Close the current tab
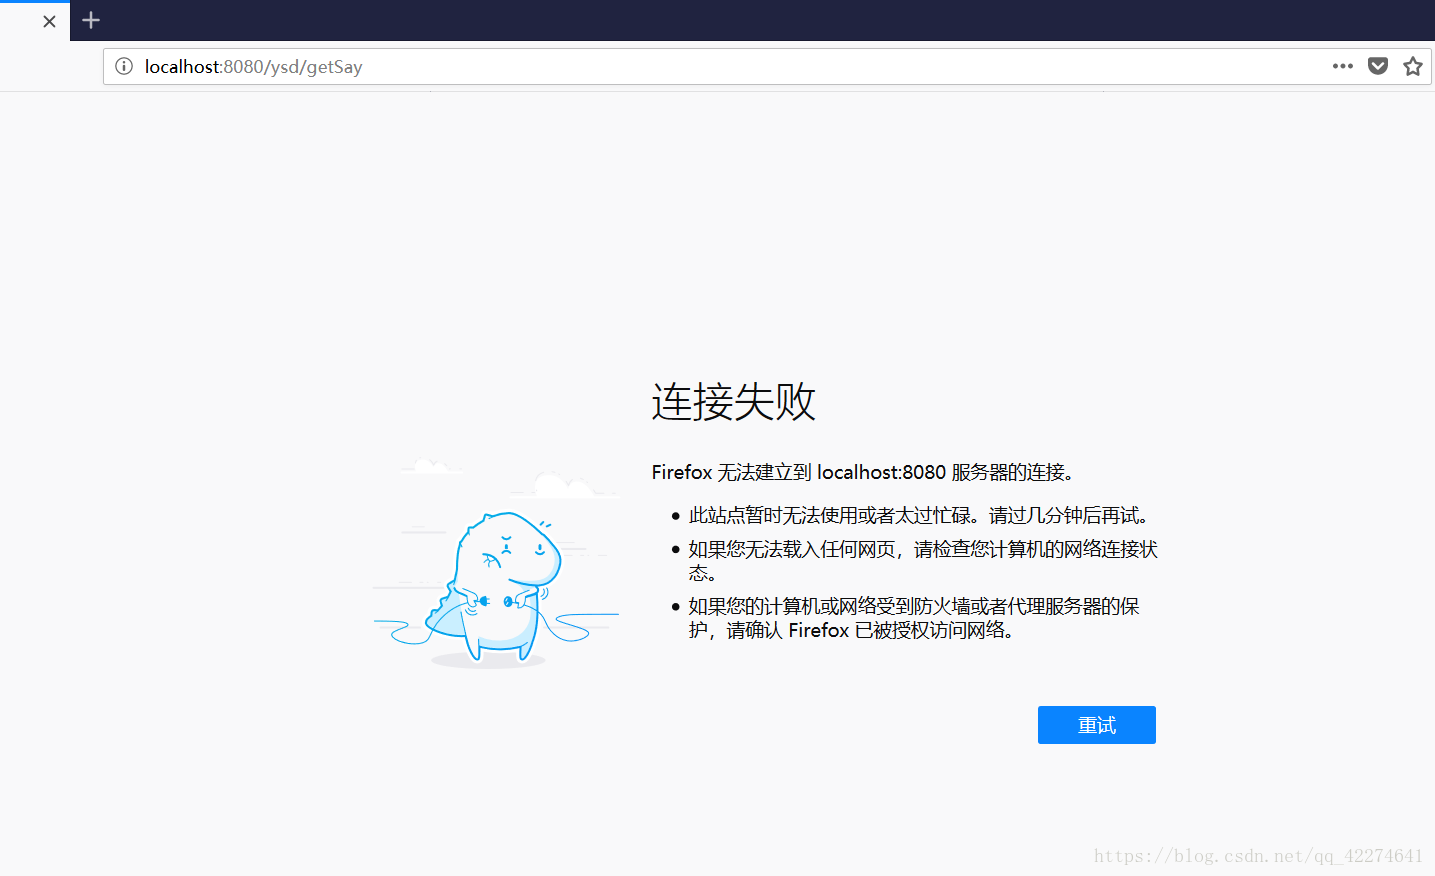The width and height of the screenshot is (1435, 876). 48,20
